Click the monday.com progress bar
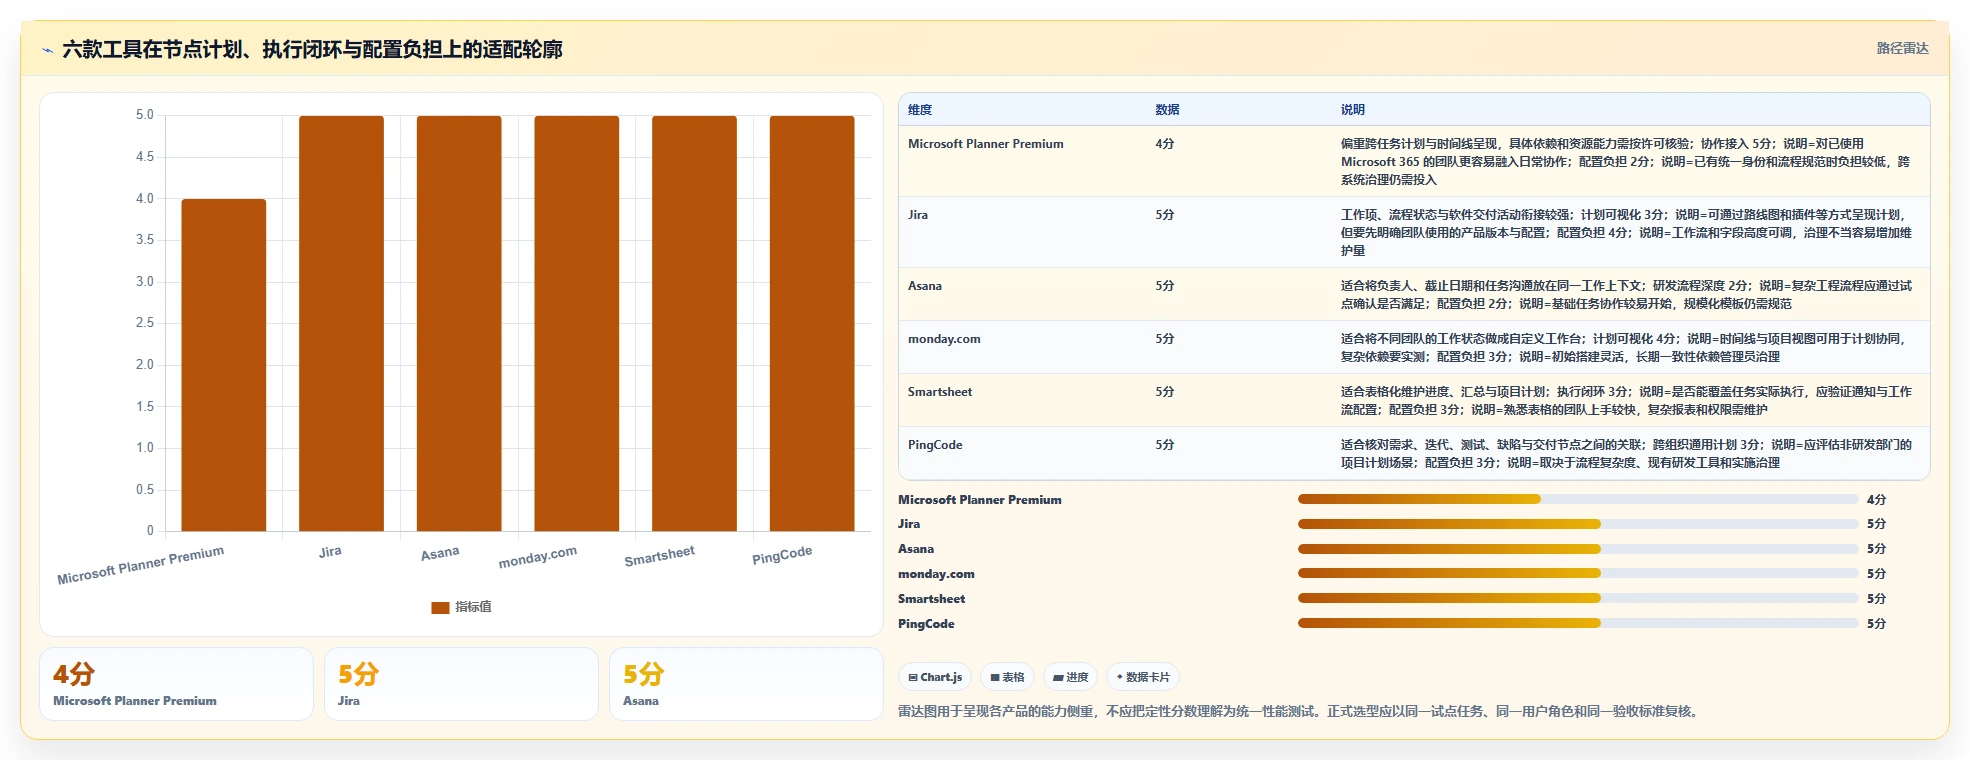 point(1578,574)
